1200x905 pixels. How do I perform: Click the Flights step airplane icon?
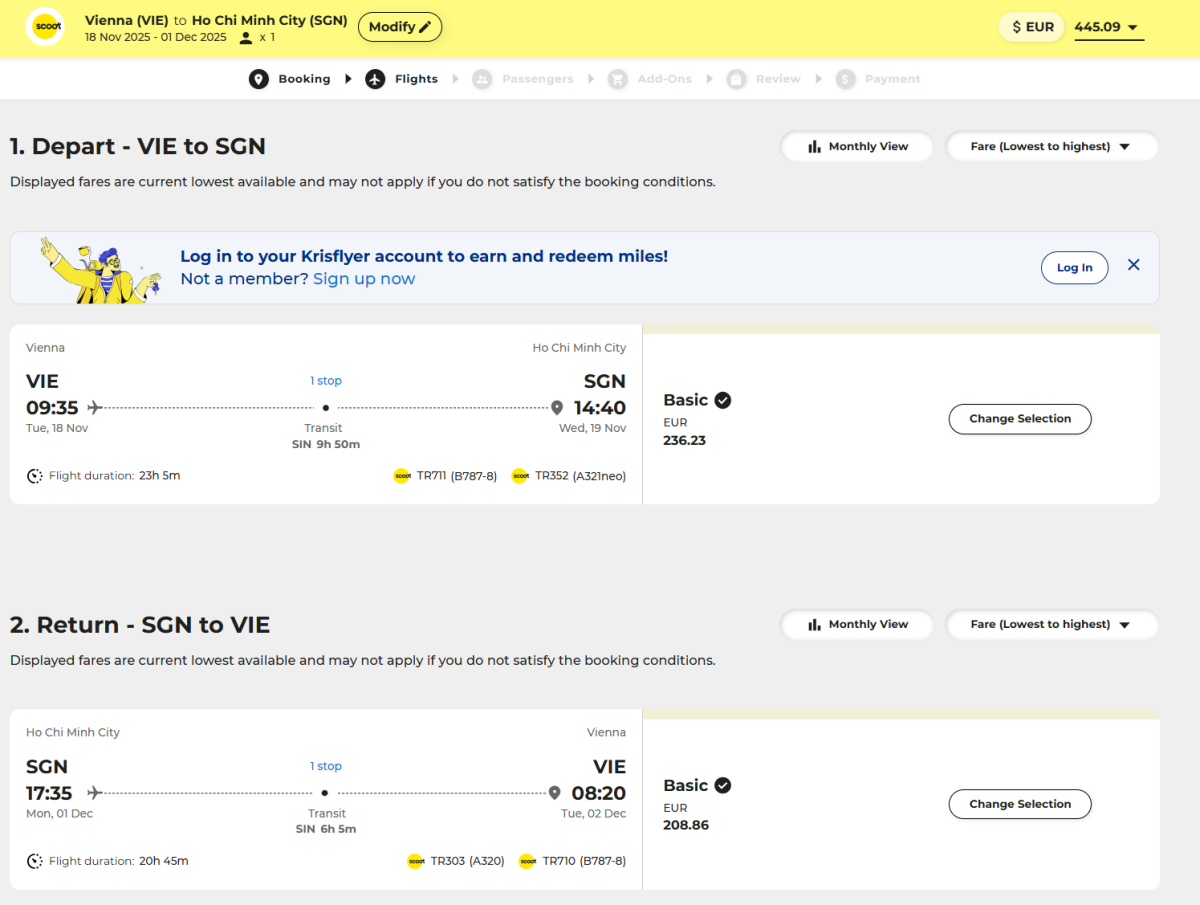point(375,79)
